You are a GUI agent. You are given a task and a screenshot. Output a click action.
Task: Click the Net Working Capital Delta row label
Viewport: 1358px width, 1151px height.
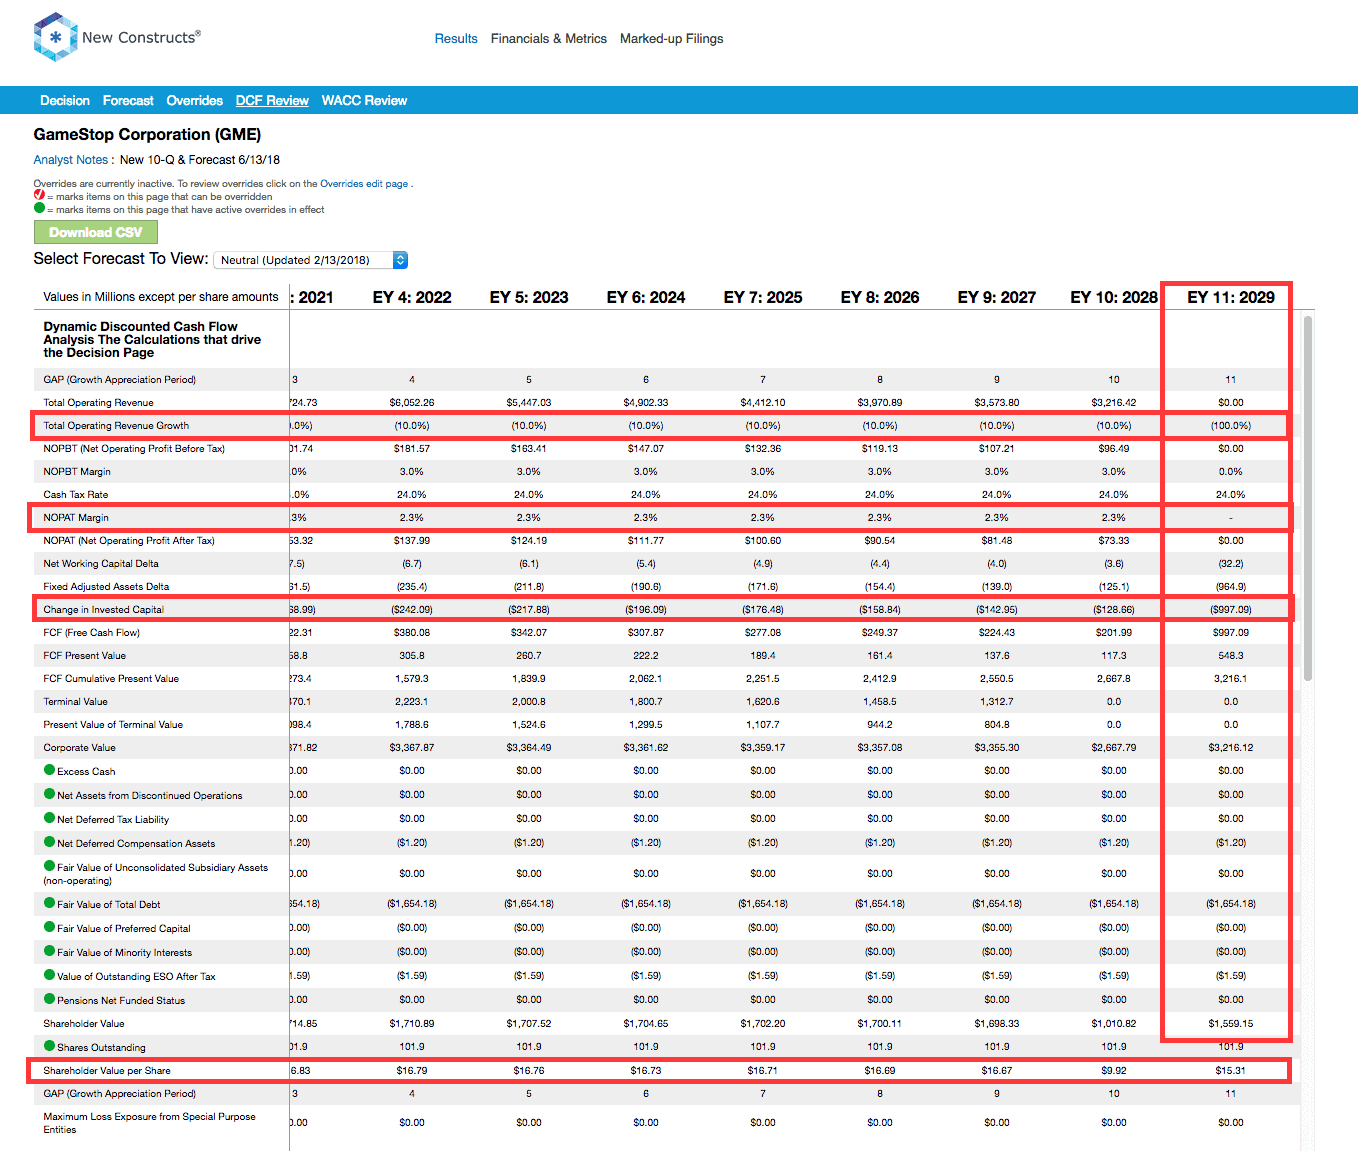click(101, 564)
